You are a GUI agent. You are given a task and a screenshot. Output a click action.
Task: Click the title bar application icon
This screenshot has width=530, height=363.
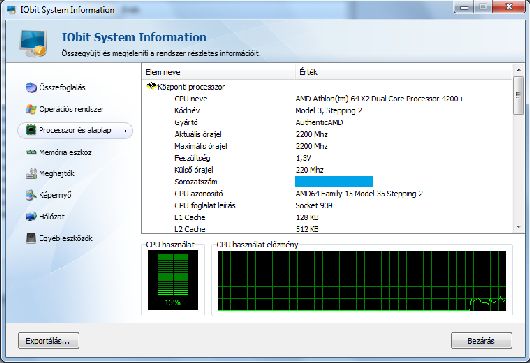[x=11, y=9]
